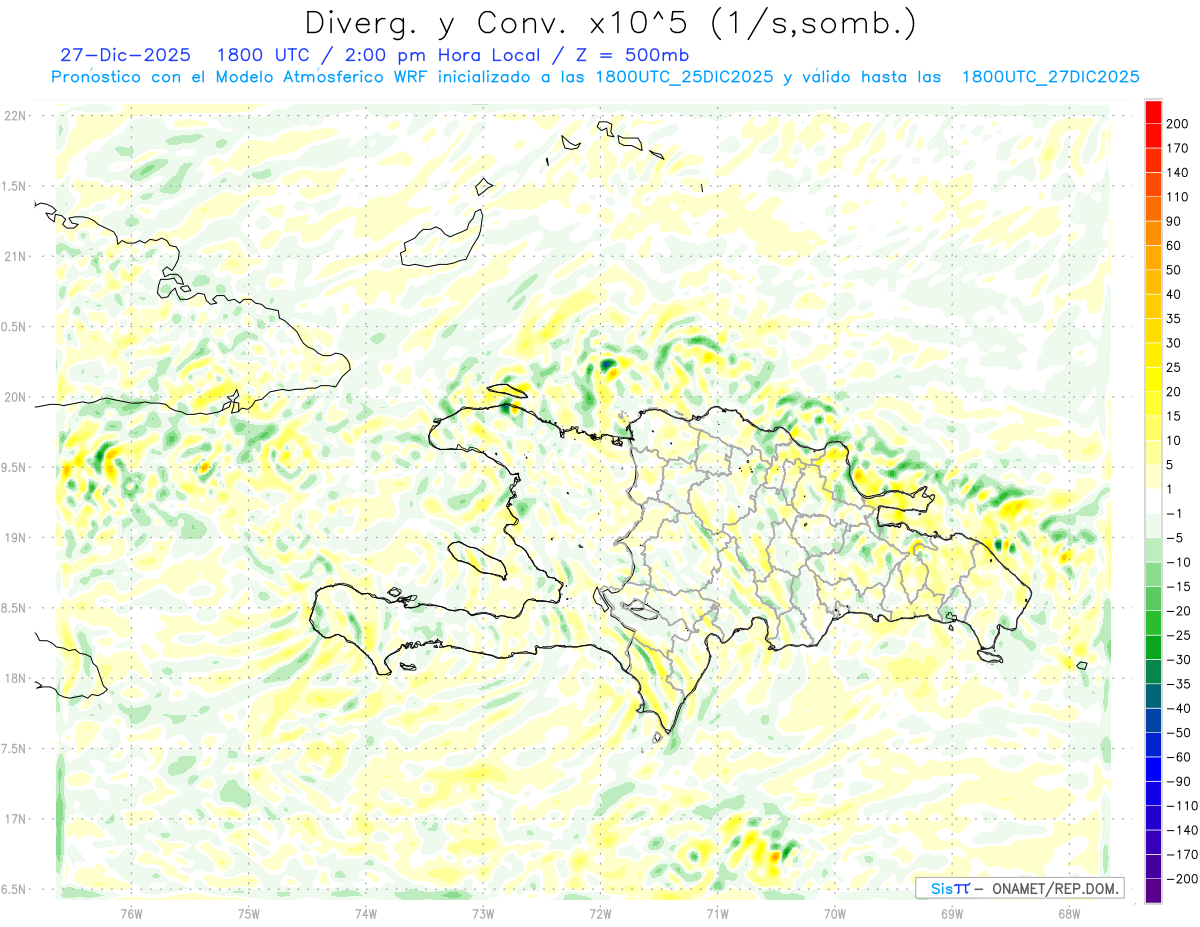
Task: Click the '20N' latitude axis label
Action: point(14,397)
